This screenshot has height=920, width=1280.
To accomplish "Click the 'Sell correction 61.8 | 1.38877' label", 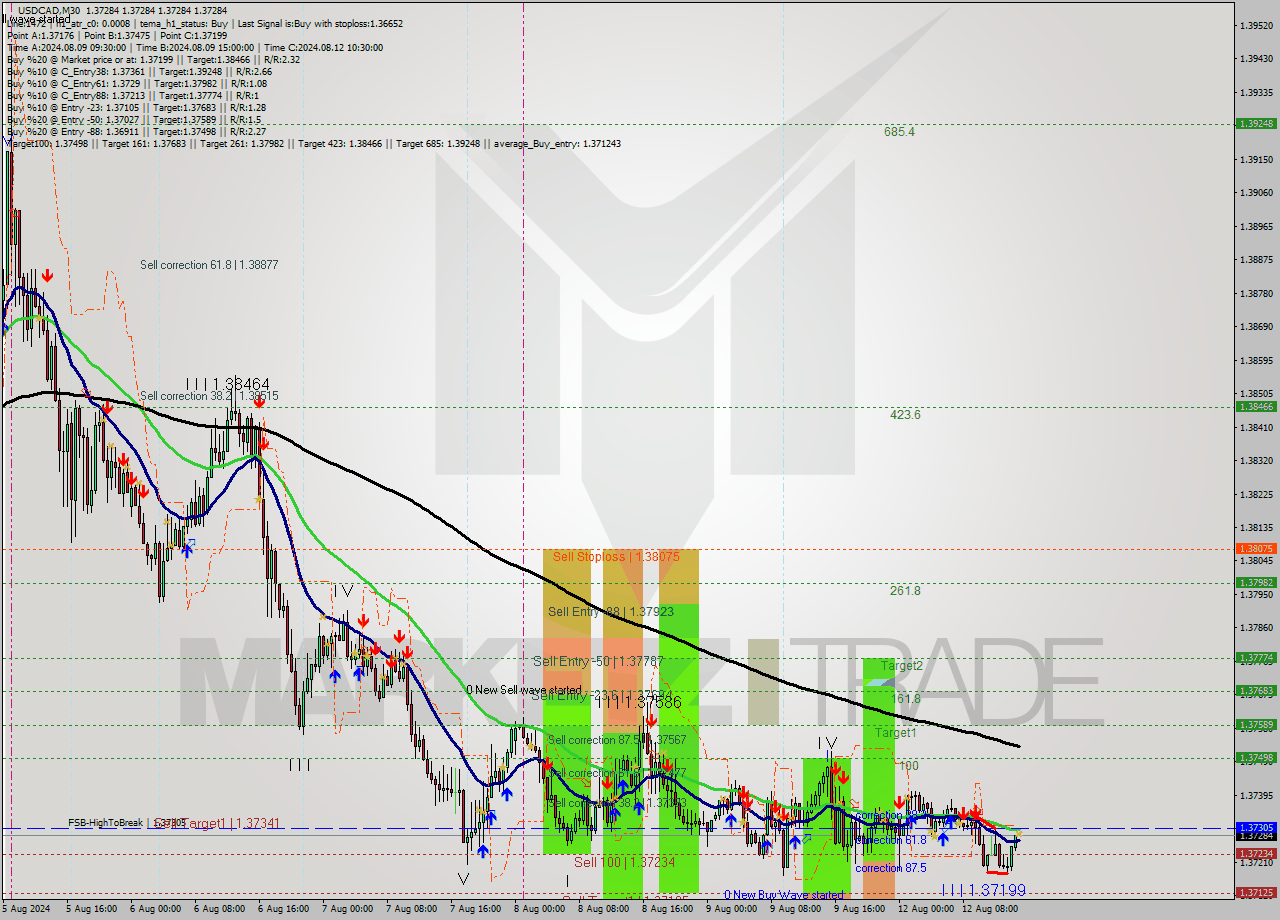I will [x=209, y=265].
